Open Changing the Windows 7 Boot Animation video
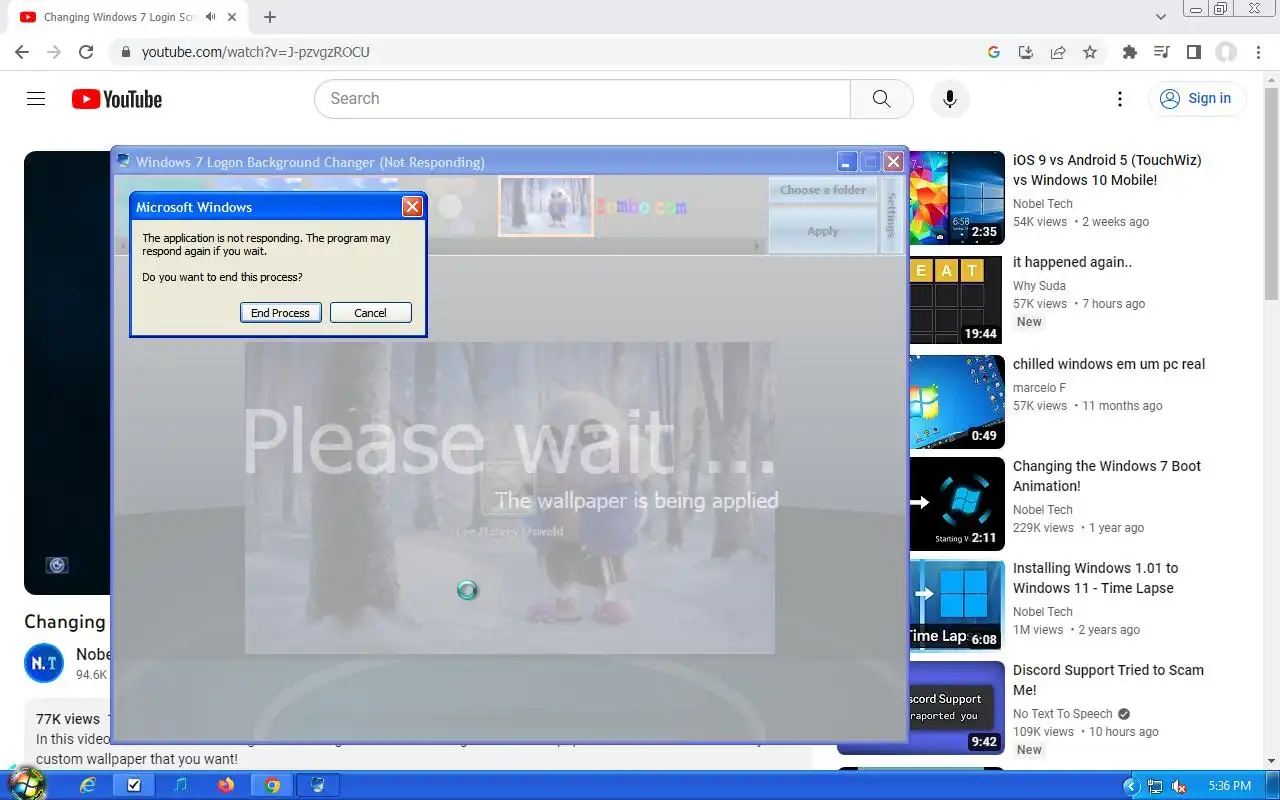The height and width of the screenshot is (800, 1280). coord(1107,476)
